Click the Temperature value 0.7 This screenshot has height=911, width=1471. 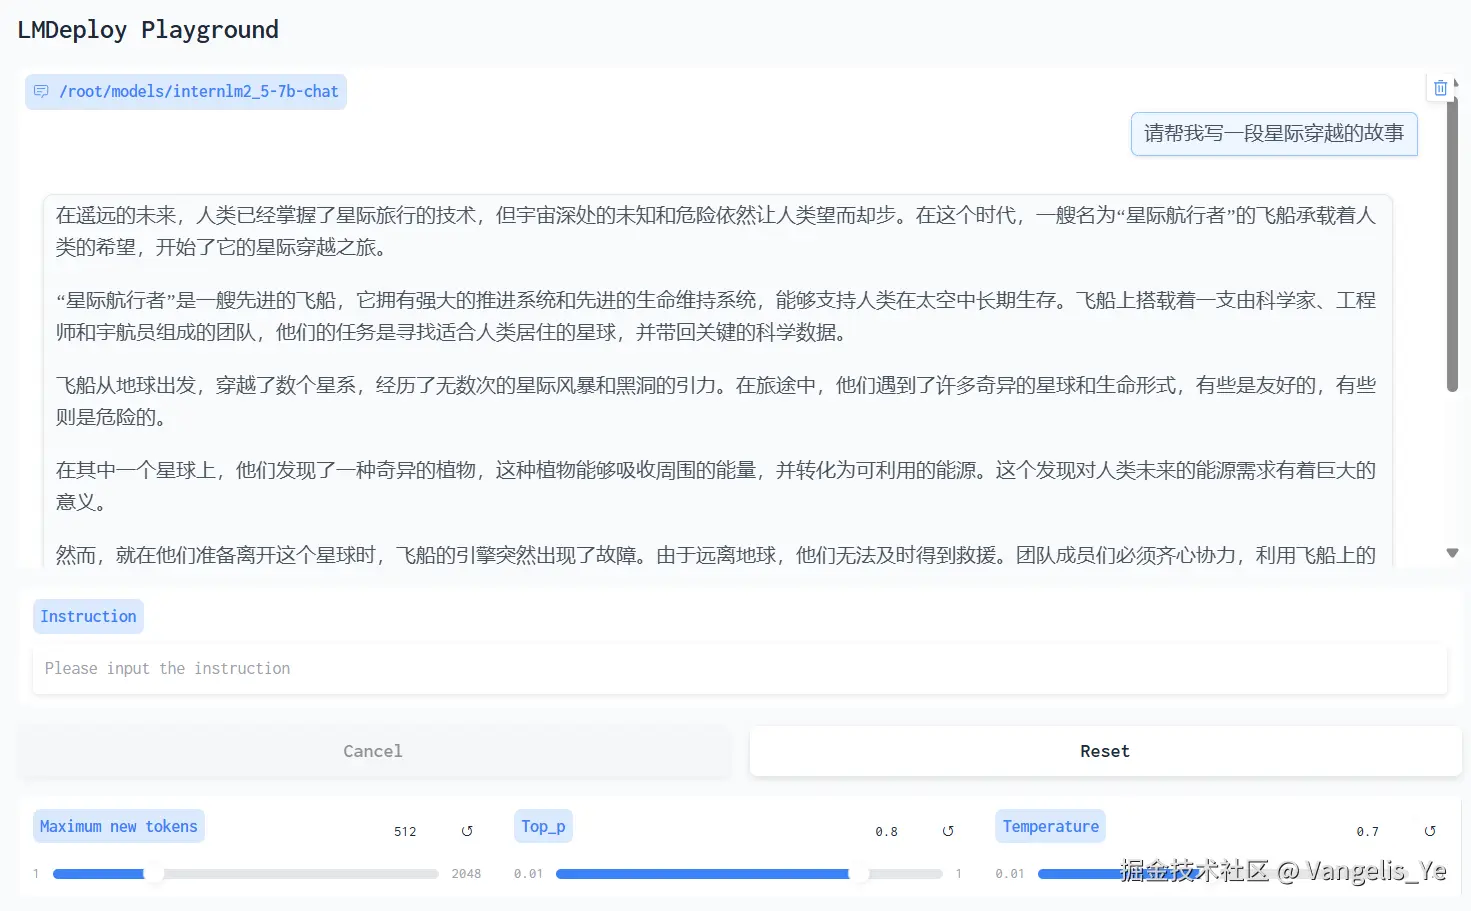click(x=1367, y=831)
